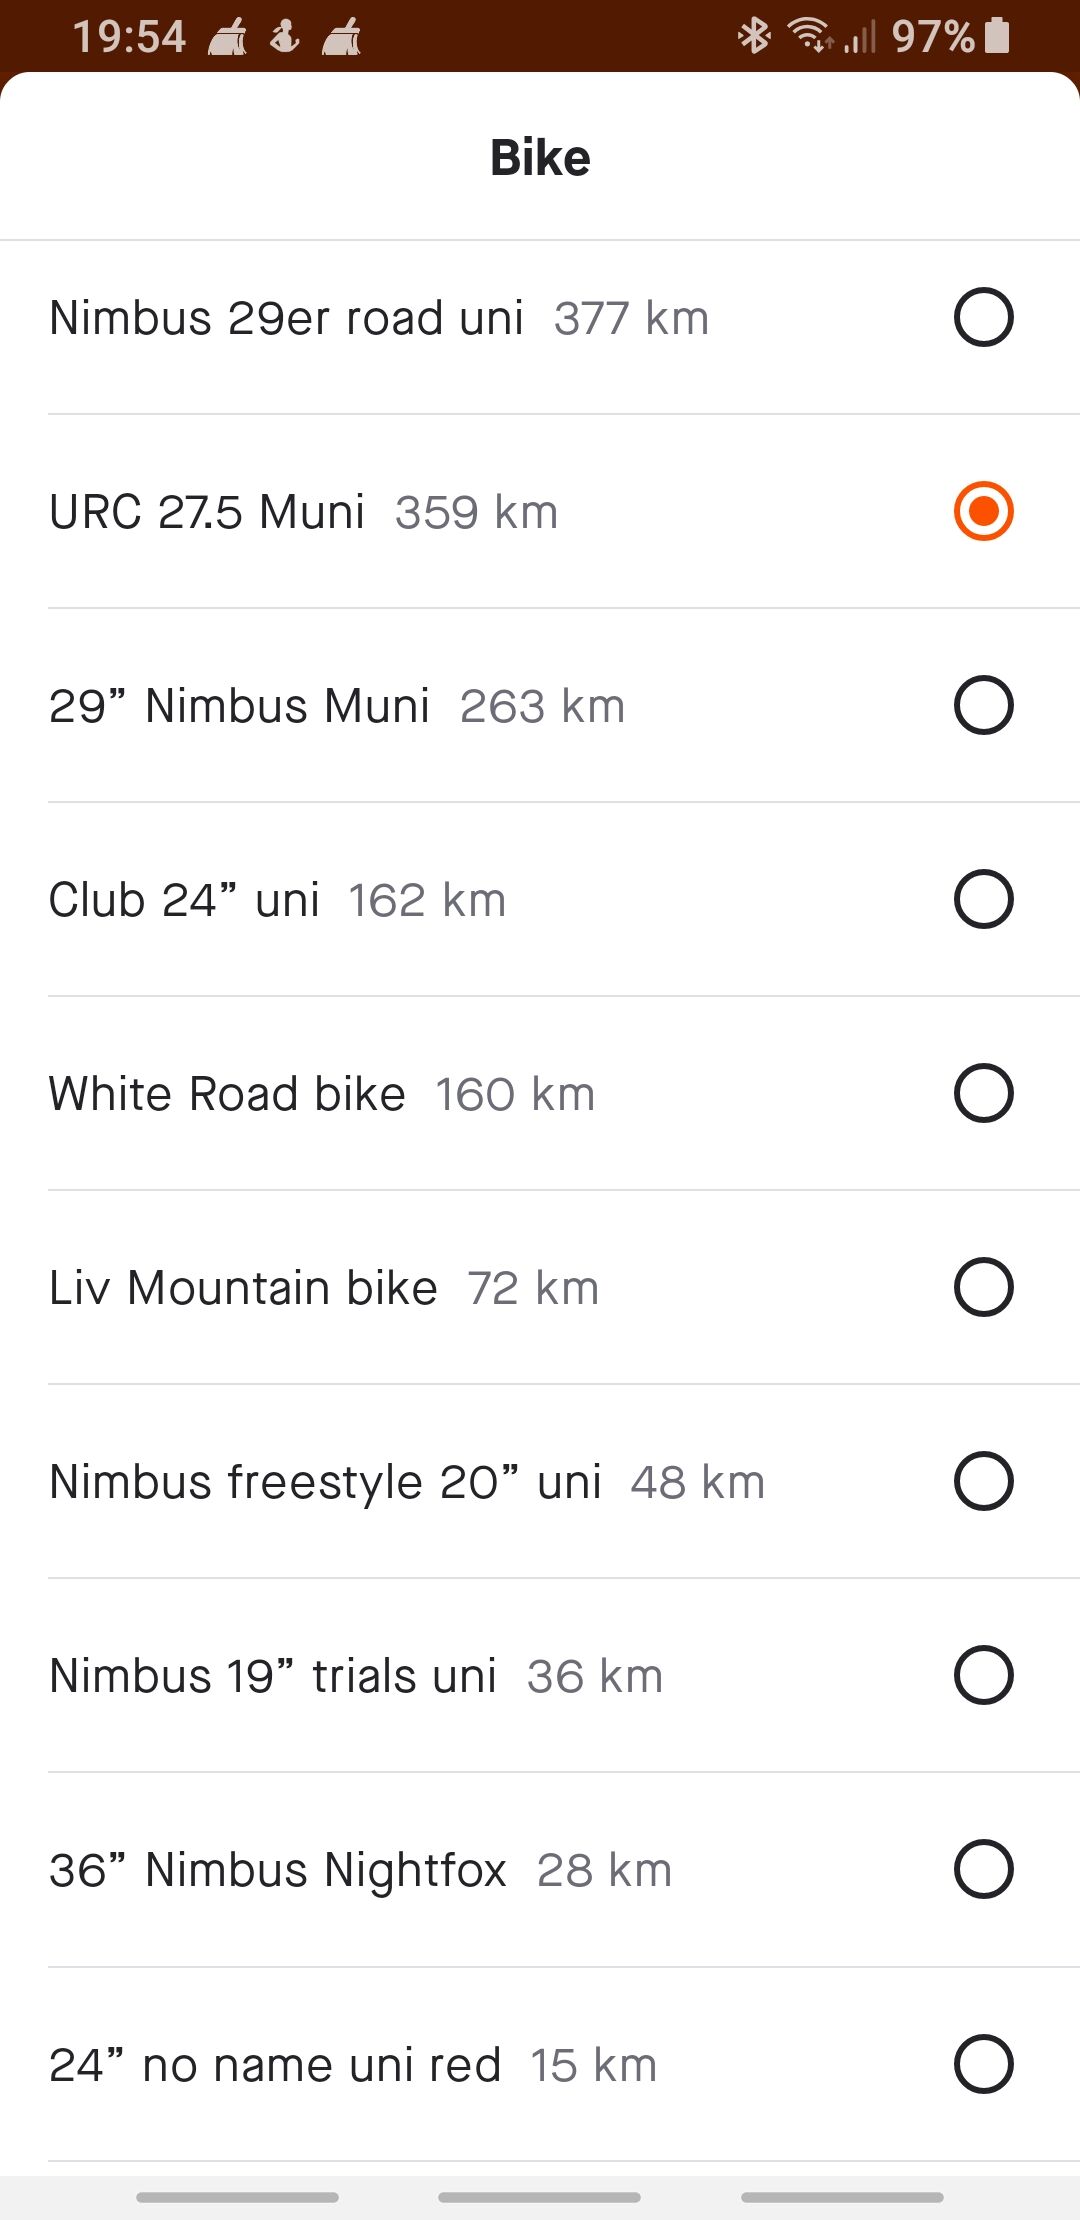Choose the 29” Nimbus Muni radio button
This screenshot has width=1080, height=2220.
click(984, 705)
